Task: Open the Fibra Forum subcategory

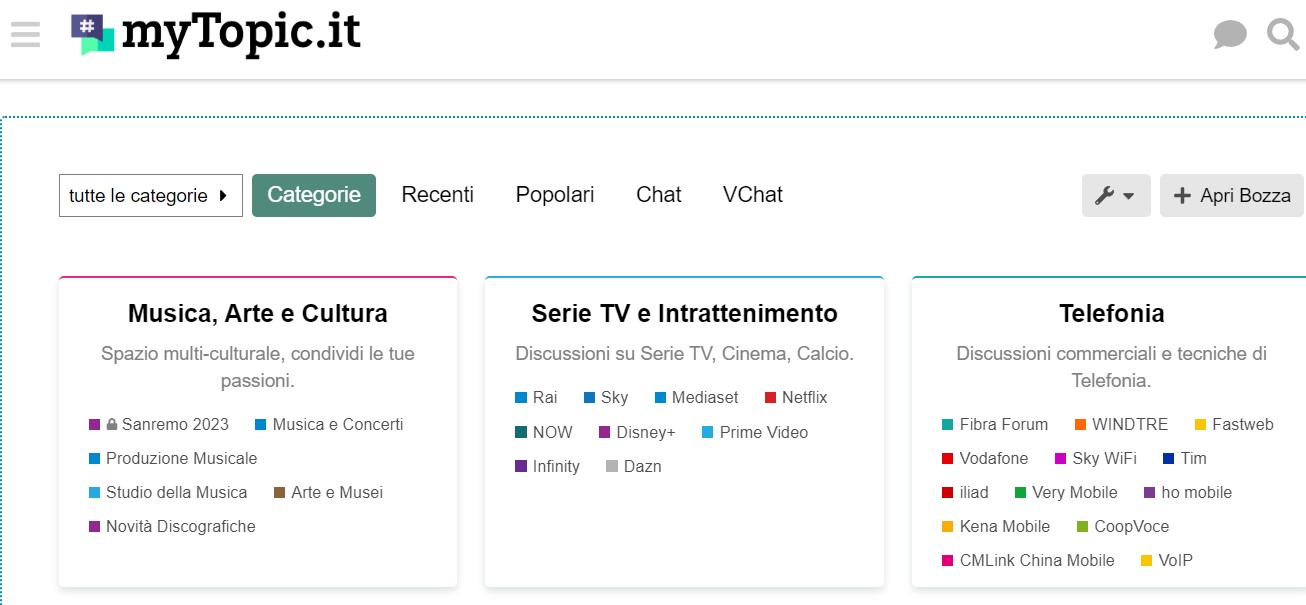Action: click(1003, 425)
